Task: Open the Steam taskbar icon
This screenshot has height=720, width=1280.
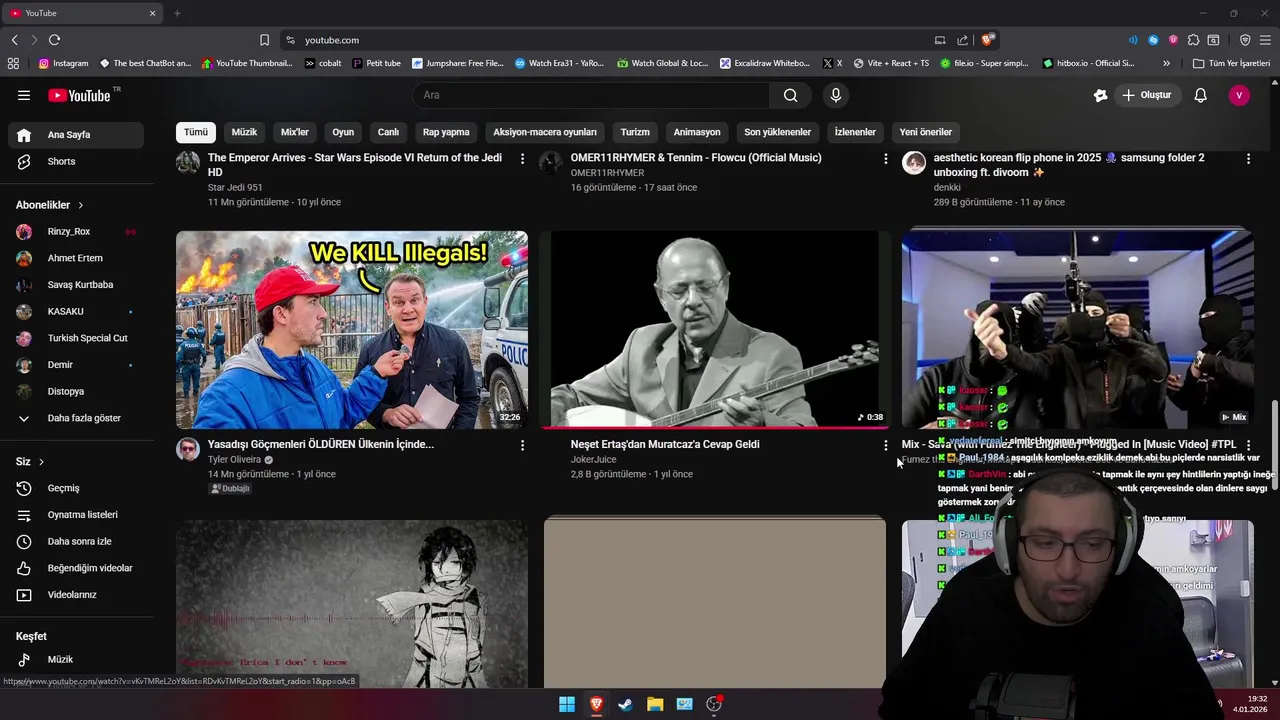Action: click(x=625, y=704)
